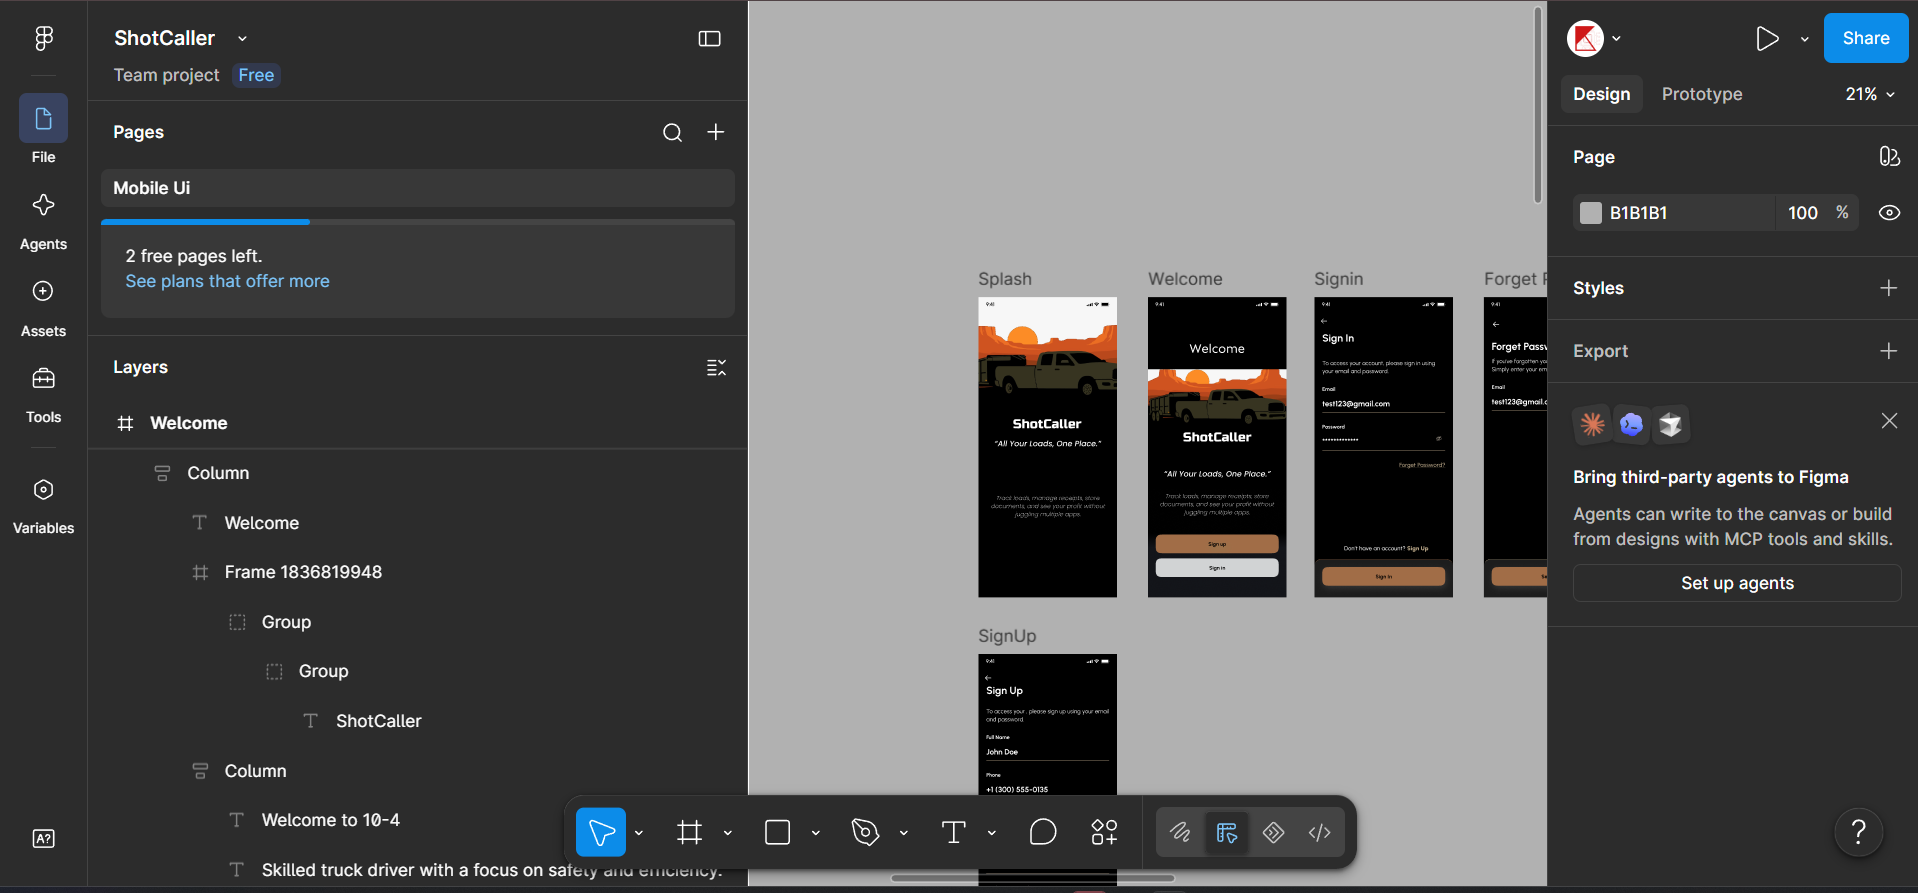Click the canvas vertical scrollbar

click(1538, 105)
